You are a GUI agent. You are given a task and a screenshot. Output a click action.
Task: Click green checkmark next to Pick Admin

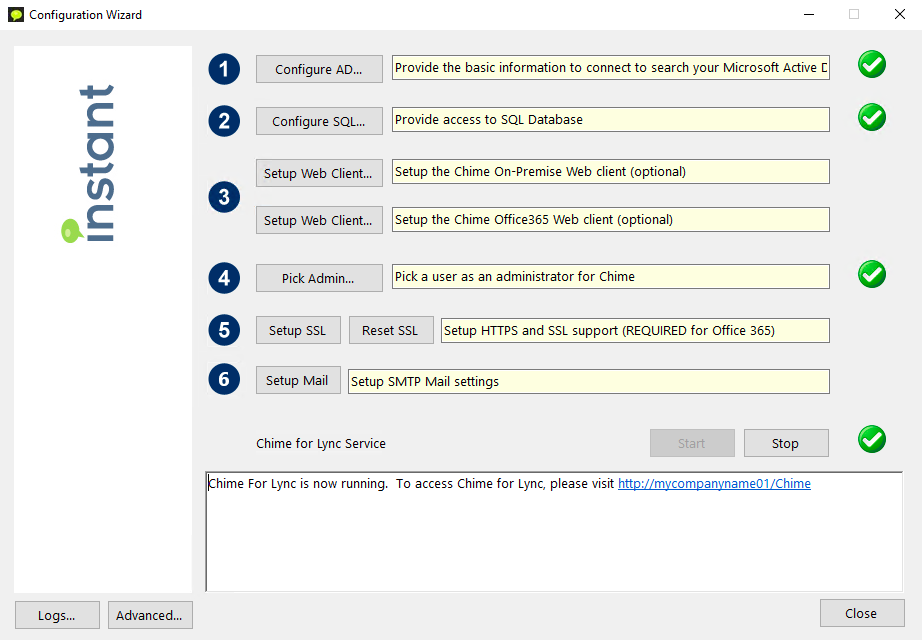coord(872,274)
